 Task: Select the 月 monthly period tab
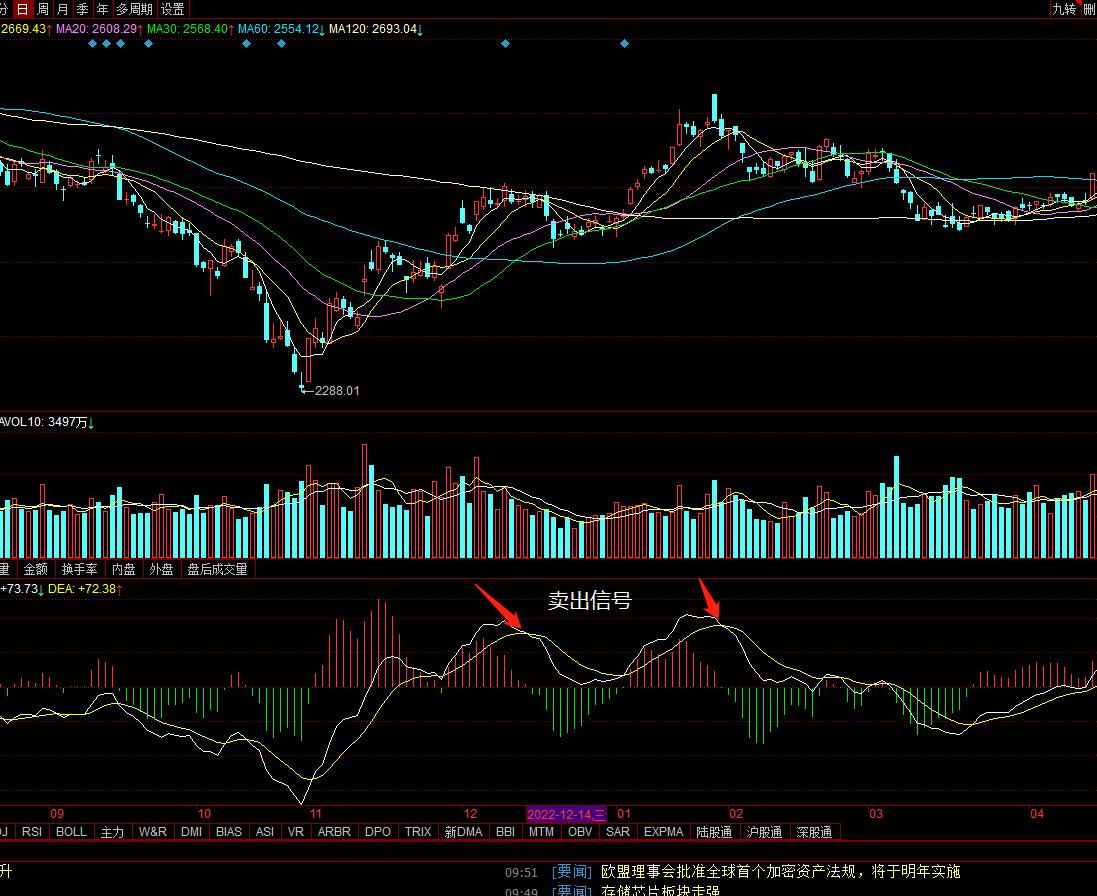pos(63,9)
